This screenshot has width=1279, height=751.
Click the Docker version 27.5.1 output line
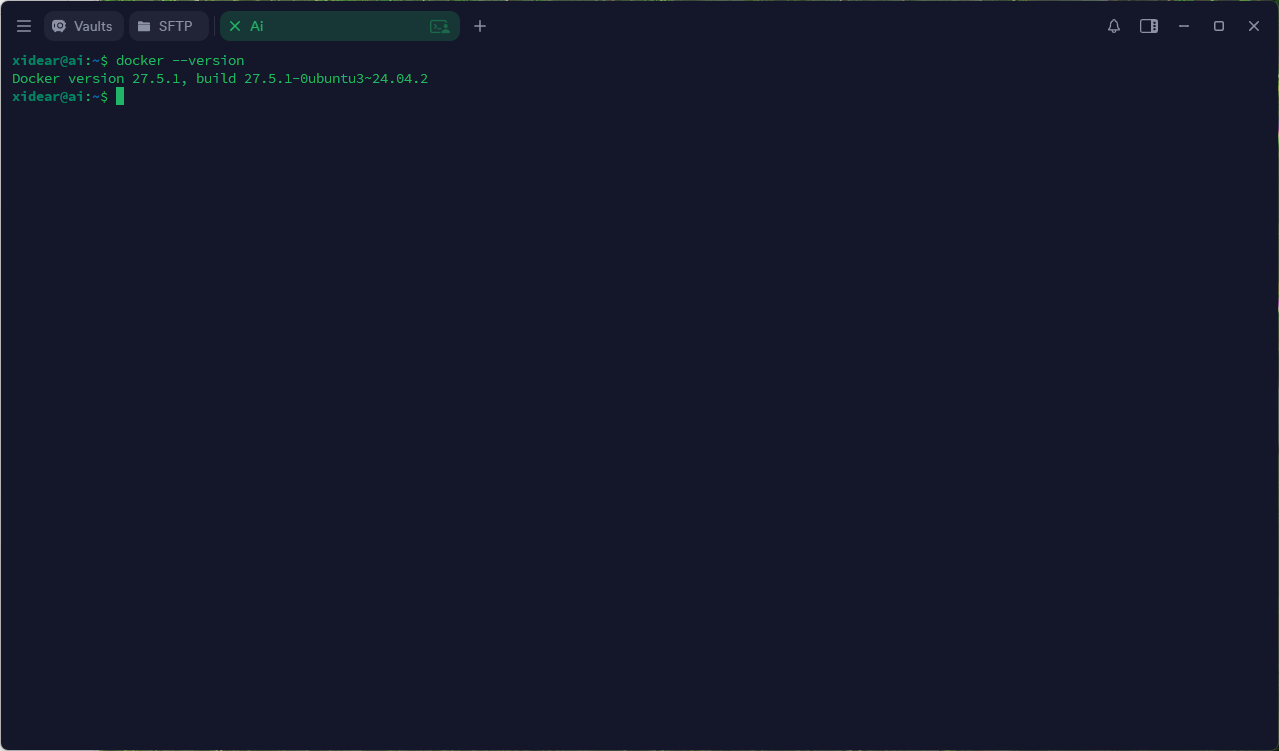(220, 79)
